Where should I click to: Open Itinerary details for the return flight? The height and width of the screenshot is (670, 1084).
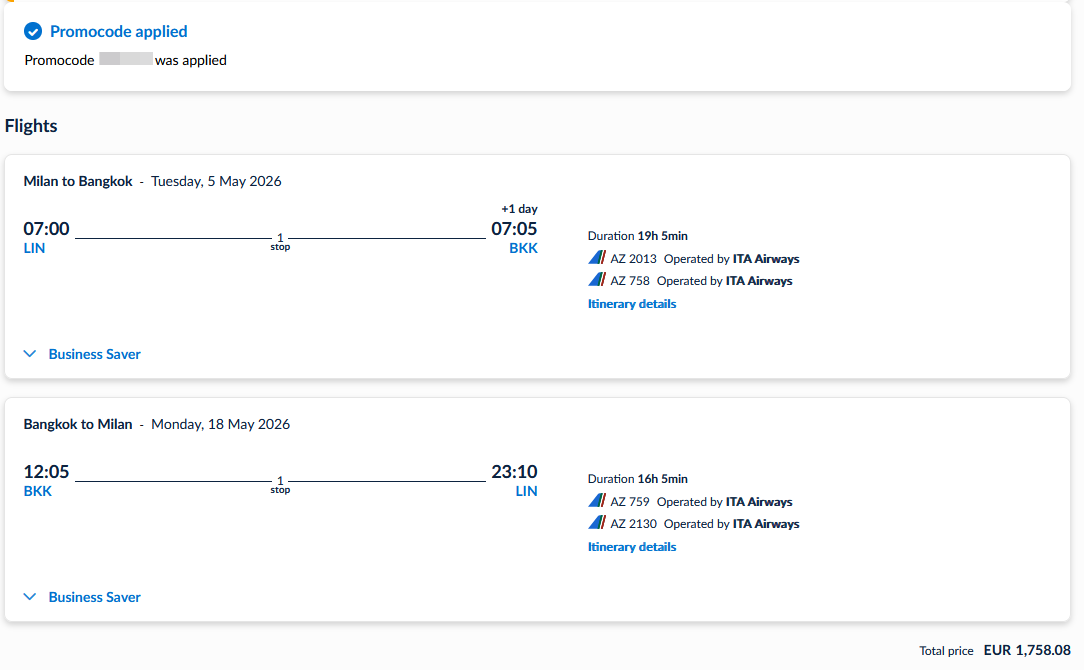click(632, 547)
